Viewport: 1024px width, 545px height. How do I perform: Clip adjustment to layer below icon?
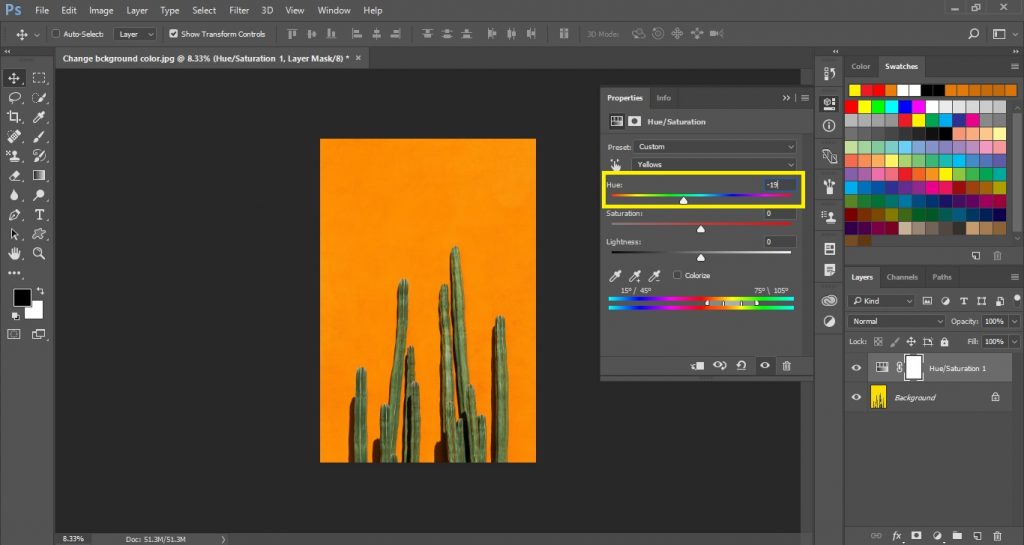697,366
